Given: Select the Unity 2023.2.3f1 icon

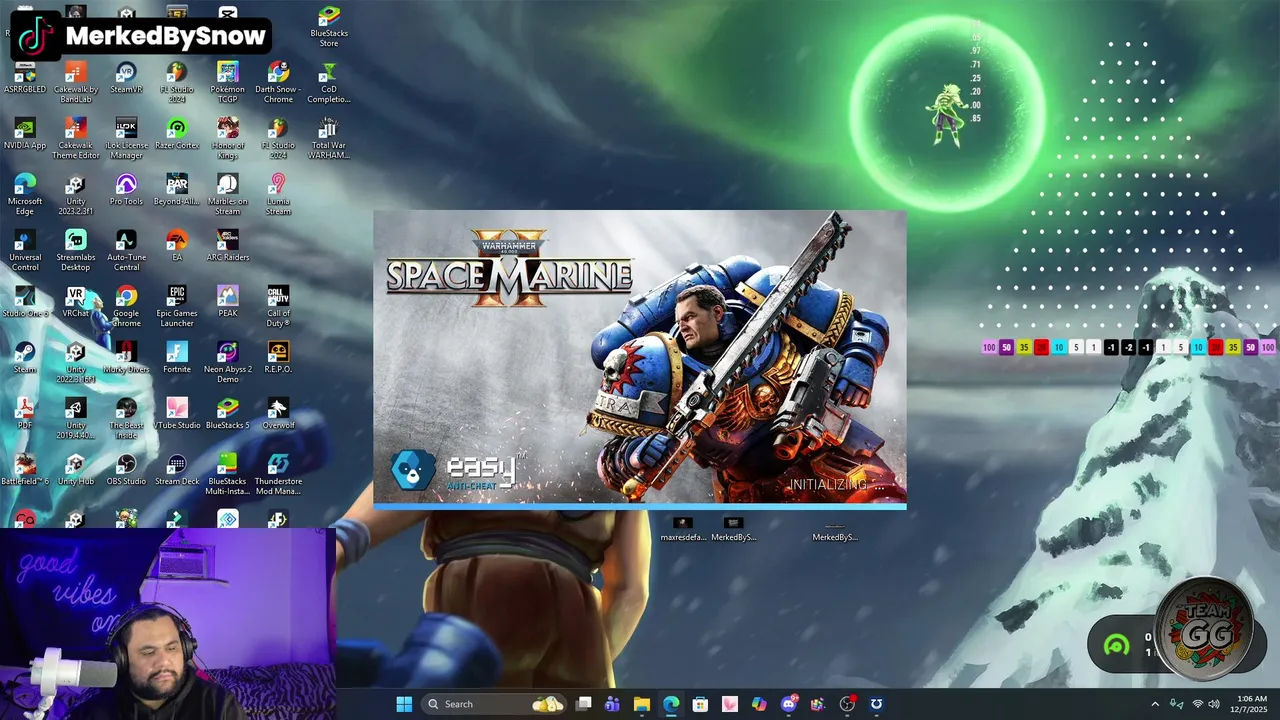Looking at the screenshot, I should (76, 195).
